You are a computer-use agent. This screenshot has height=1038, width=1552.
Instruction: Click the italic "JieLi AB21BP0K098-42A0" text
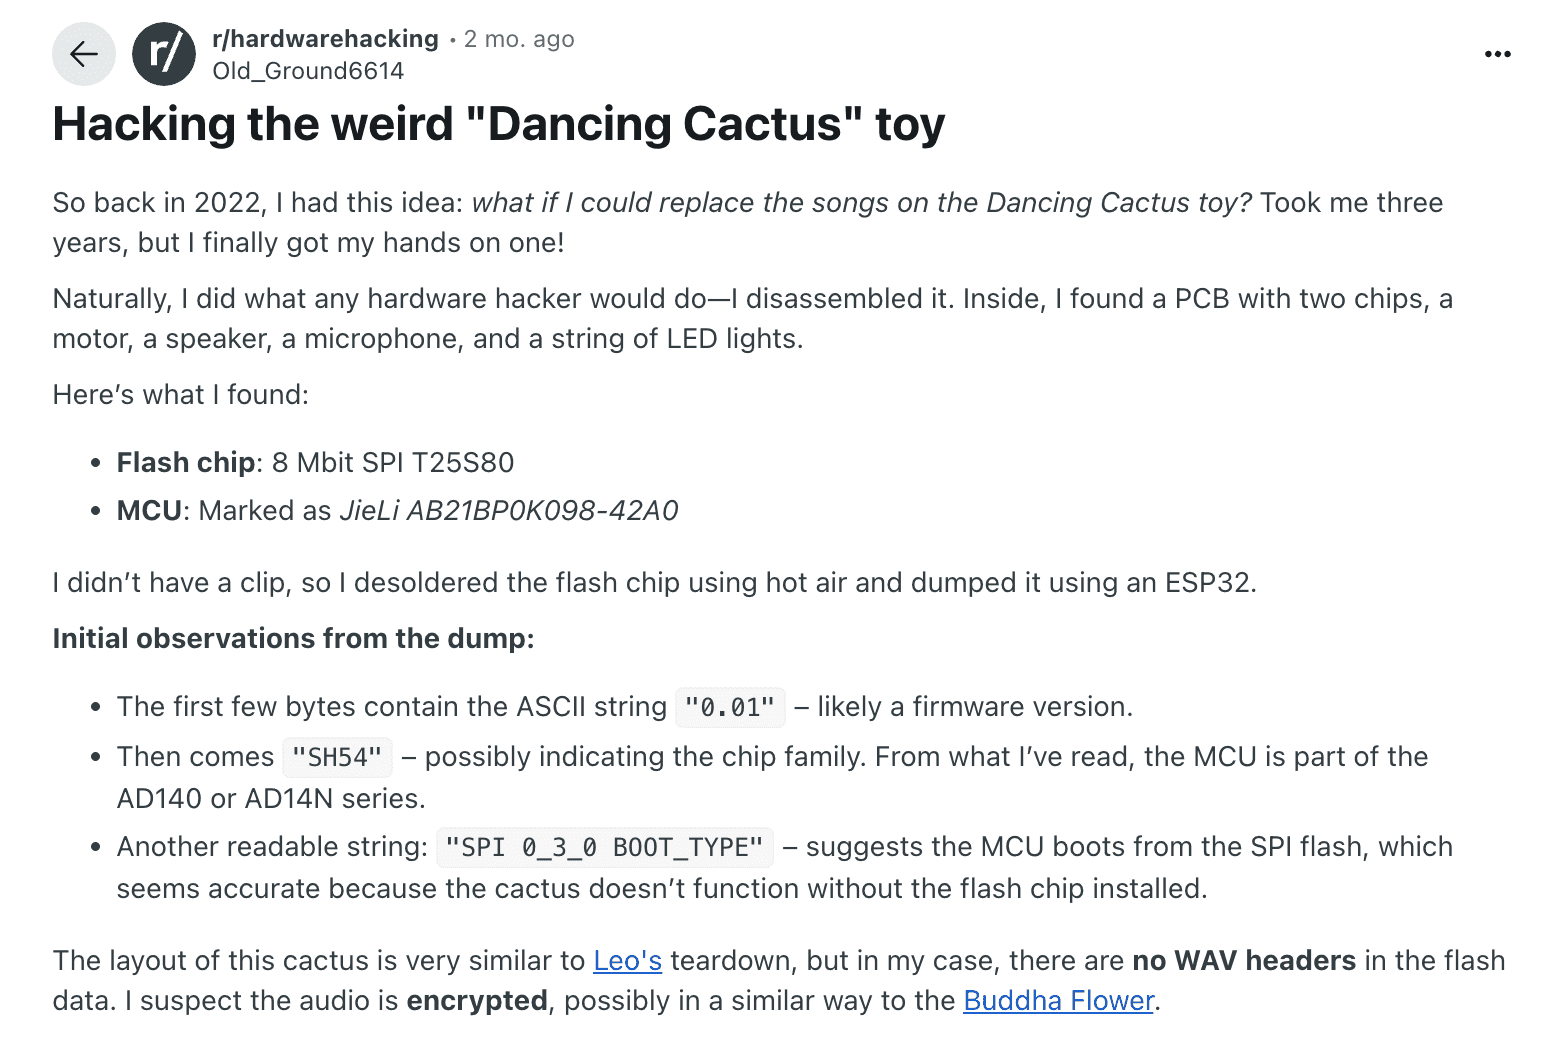(508, 511)
